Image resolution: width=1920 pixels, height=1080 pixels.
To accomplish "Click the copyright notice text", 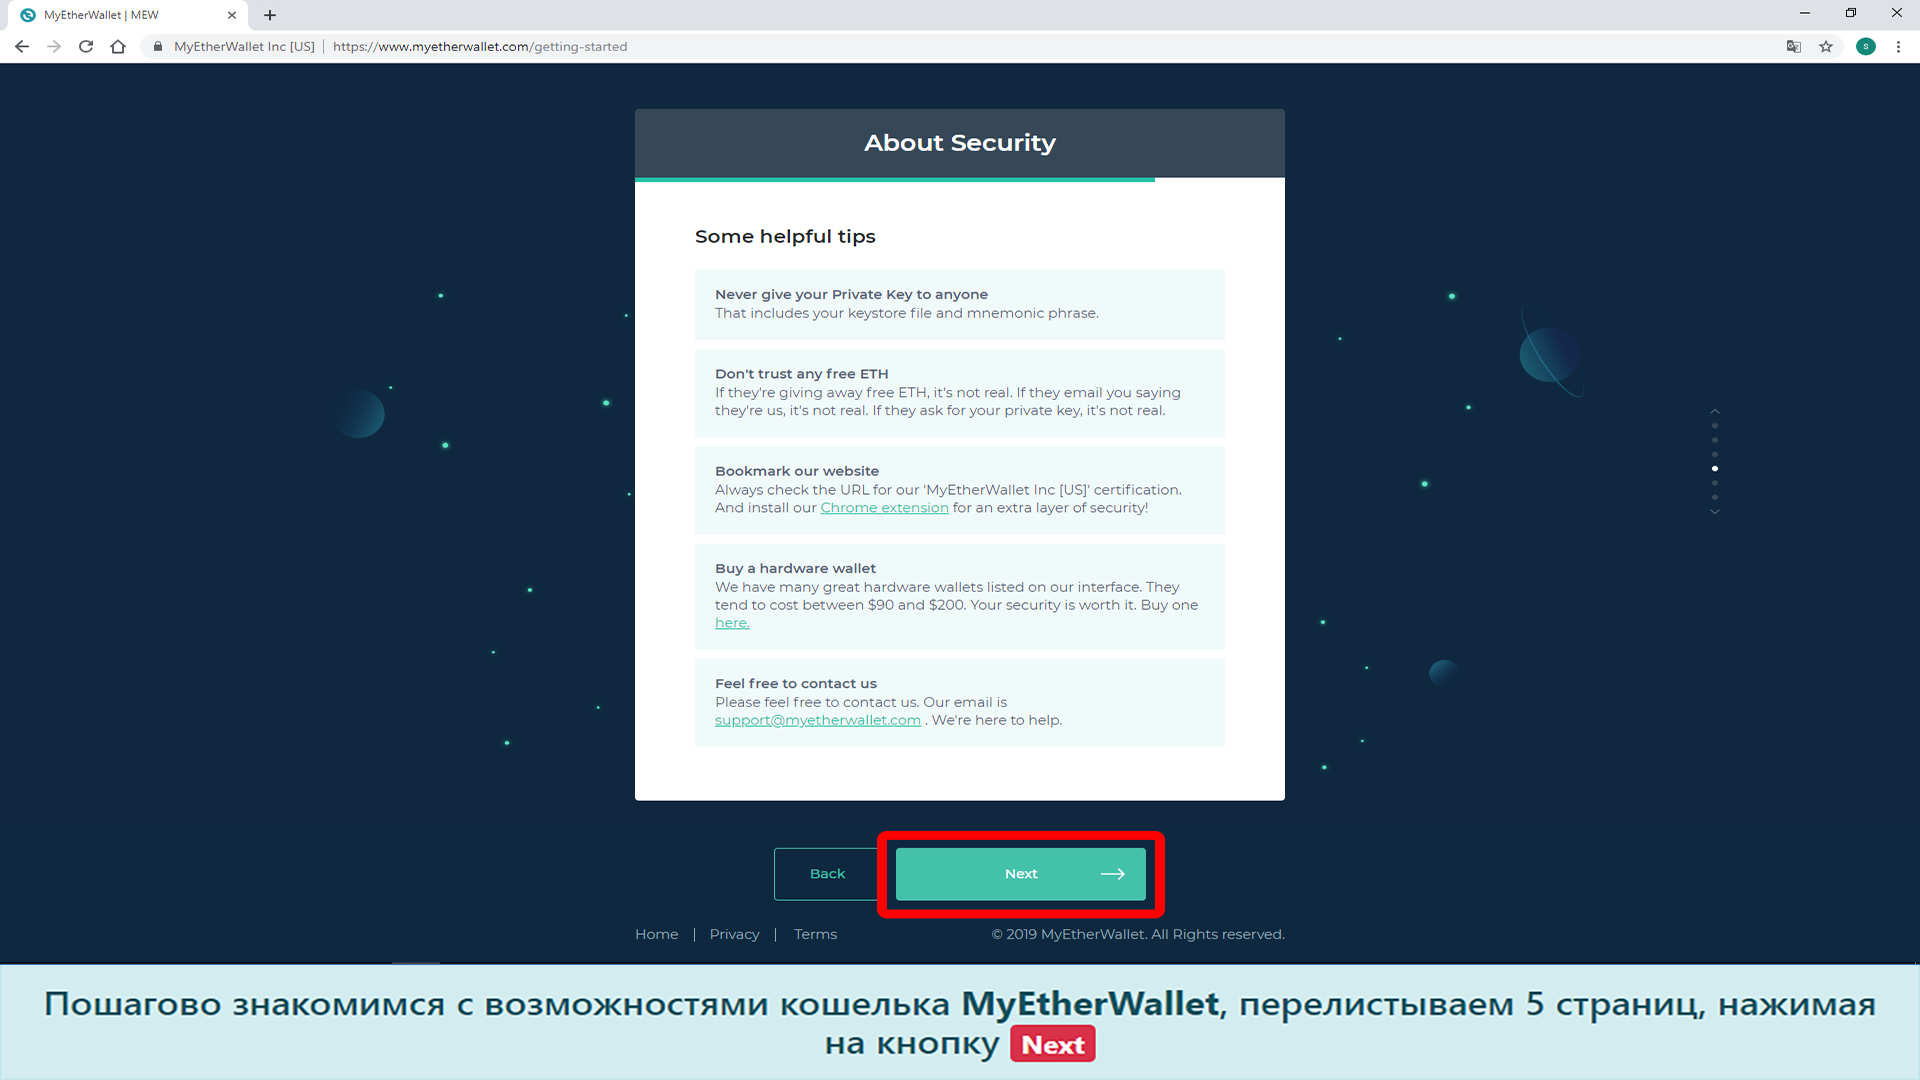I will [1138, 934].
